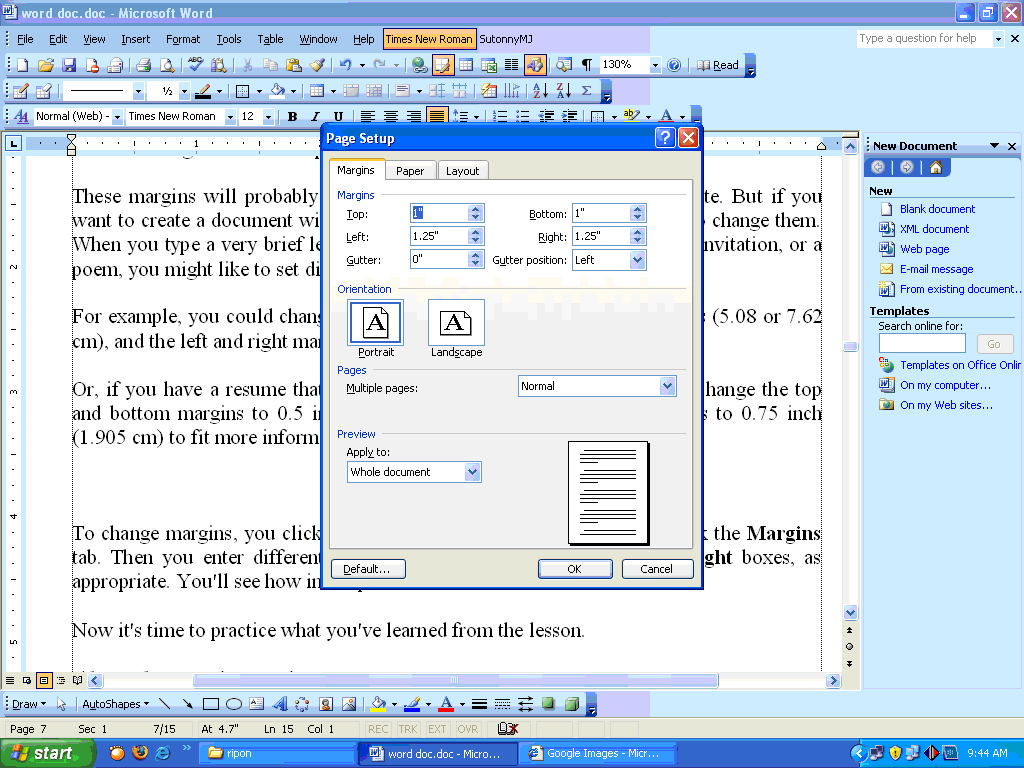Open the Multiple pages dropdown
Image resolution: width=1024 pixels, height=768 pixels.
[x=597, y=385]
